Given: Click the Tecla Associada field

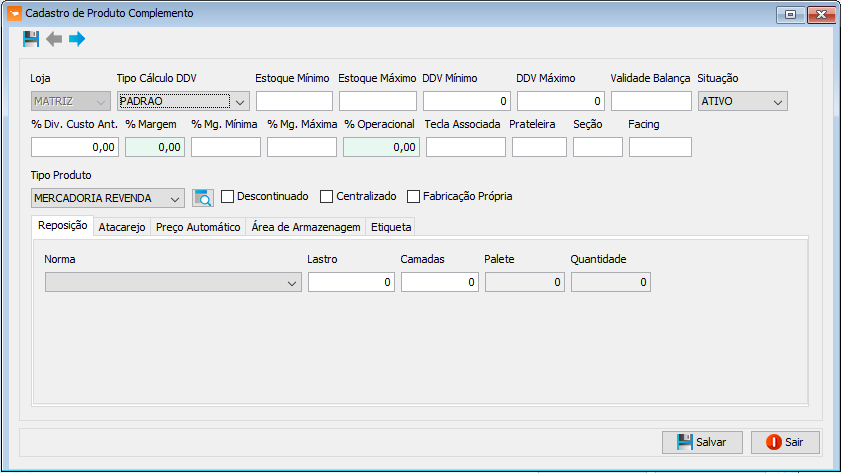Looking at the screenshot, I should pyautogui.click(x=466, y=147).
